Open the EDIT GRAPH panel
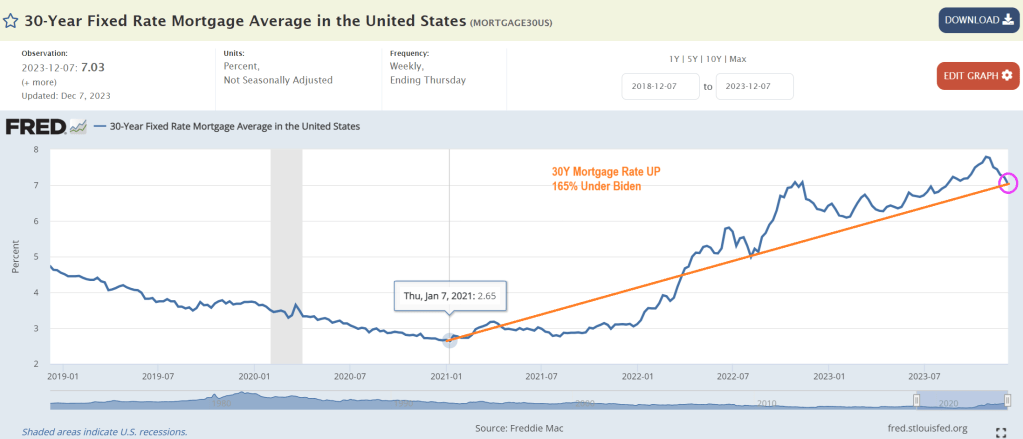Screen dimensions: 1023x439 [x=978, y=75]
